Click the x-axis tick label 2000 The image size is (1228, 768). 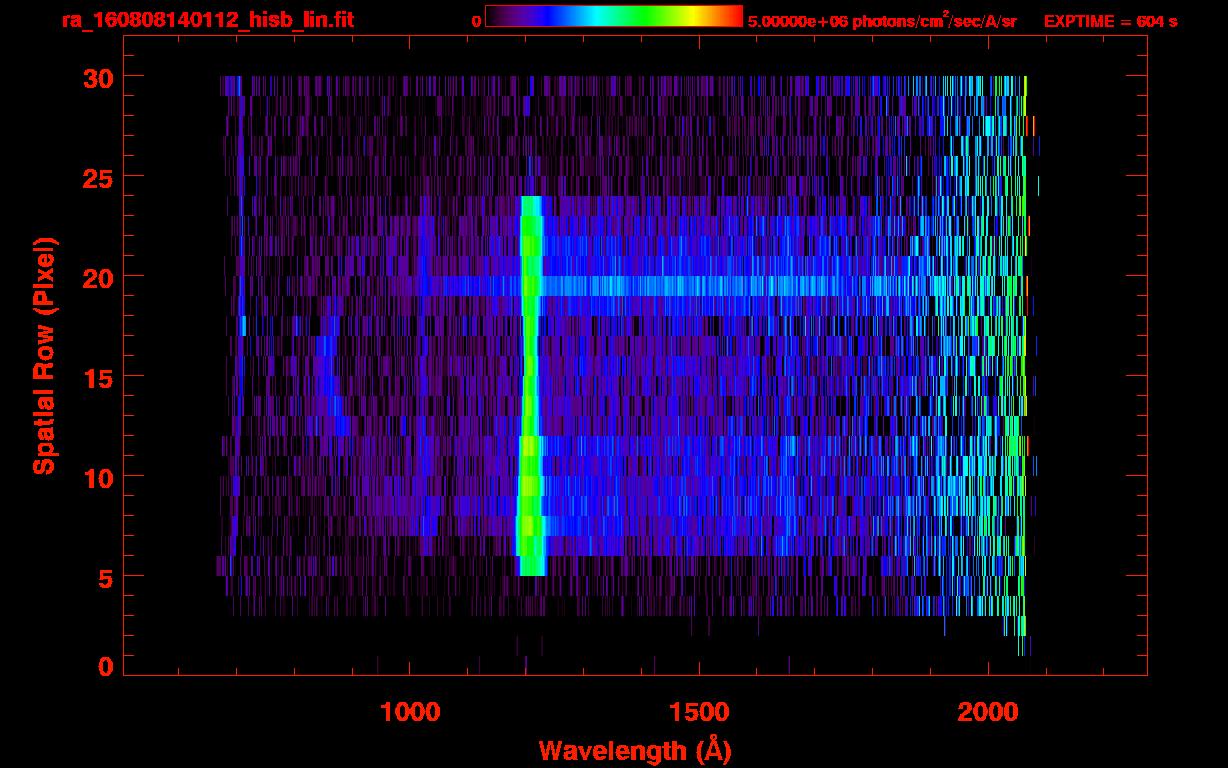[988, 712]
